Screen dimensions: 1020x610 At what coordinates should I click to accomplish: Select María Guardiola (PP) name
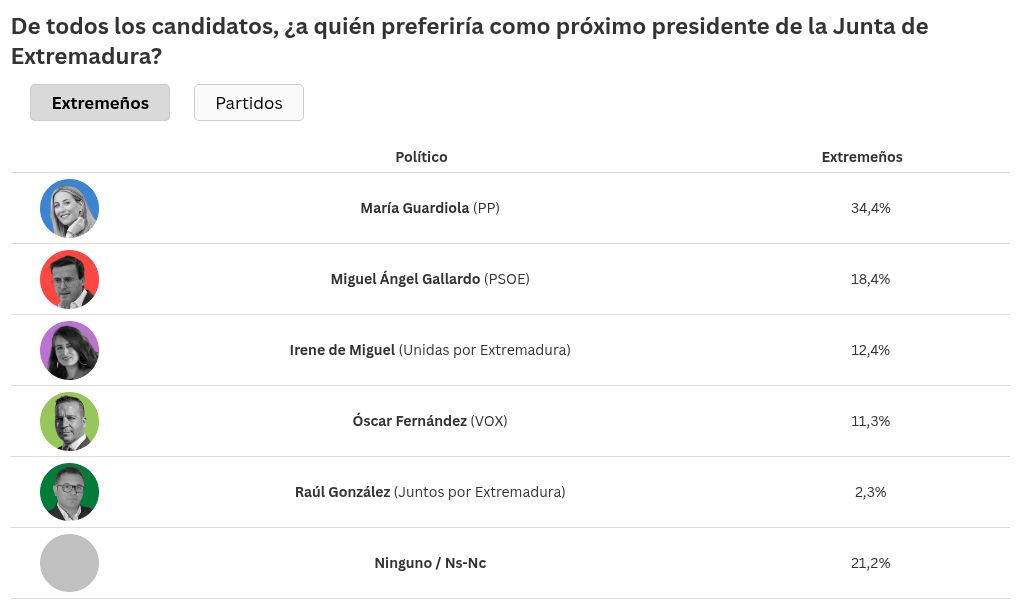(x=430, y=208)
